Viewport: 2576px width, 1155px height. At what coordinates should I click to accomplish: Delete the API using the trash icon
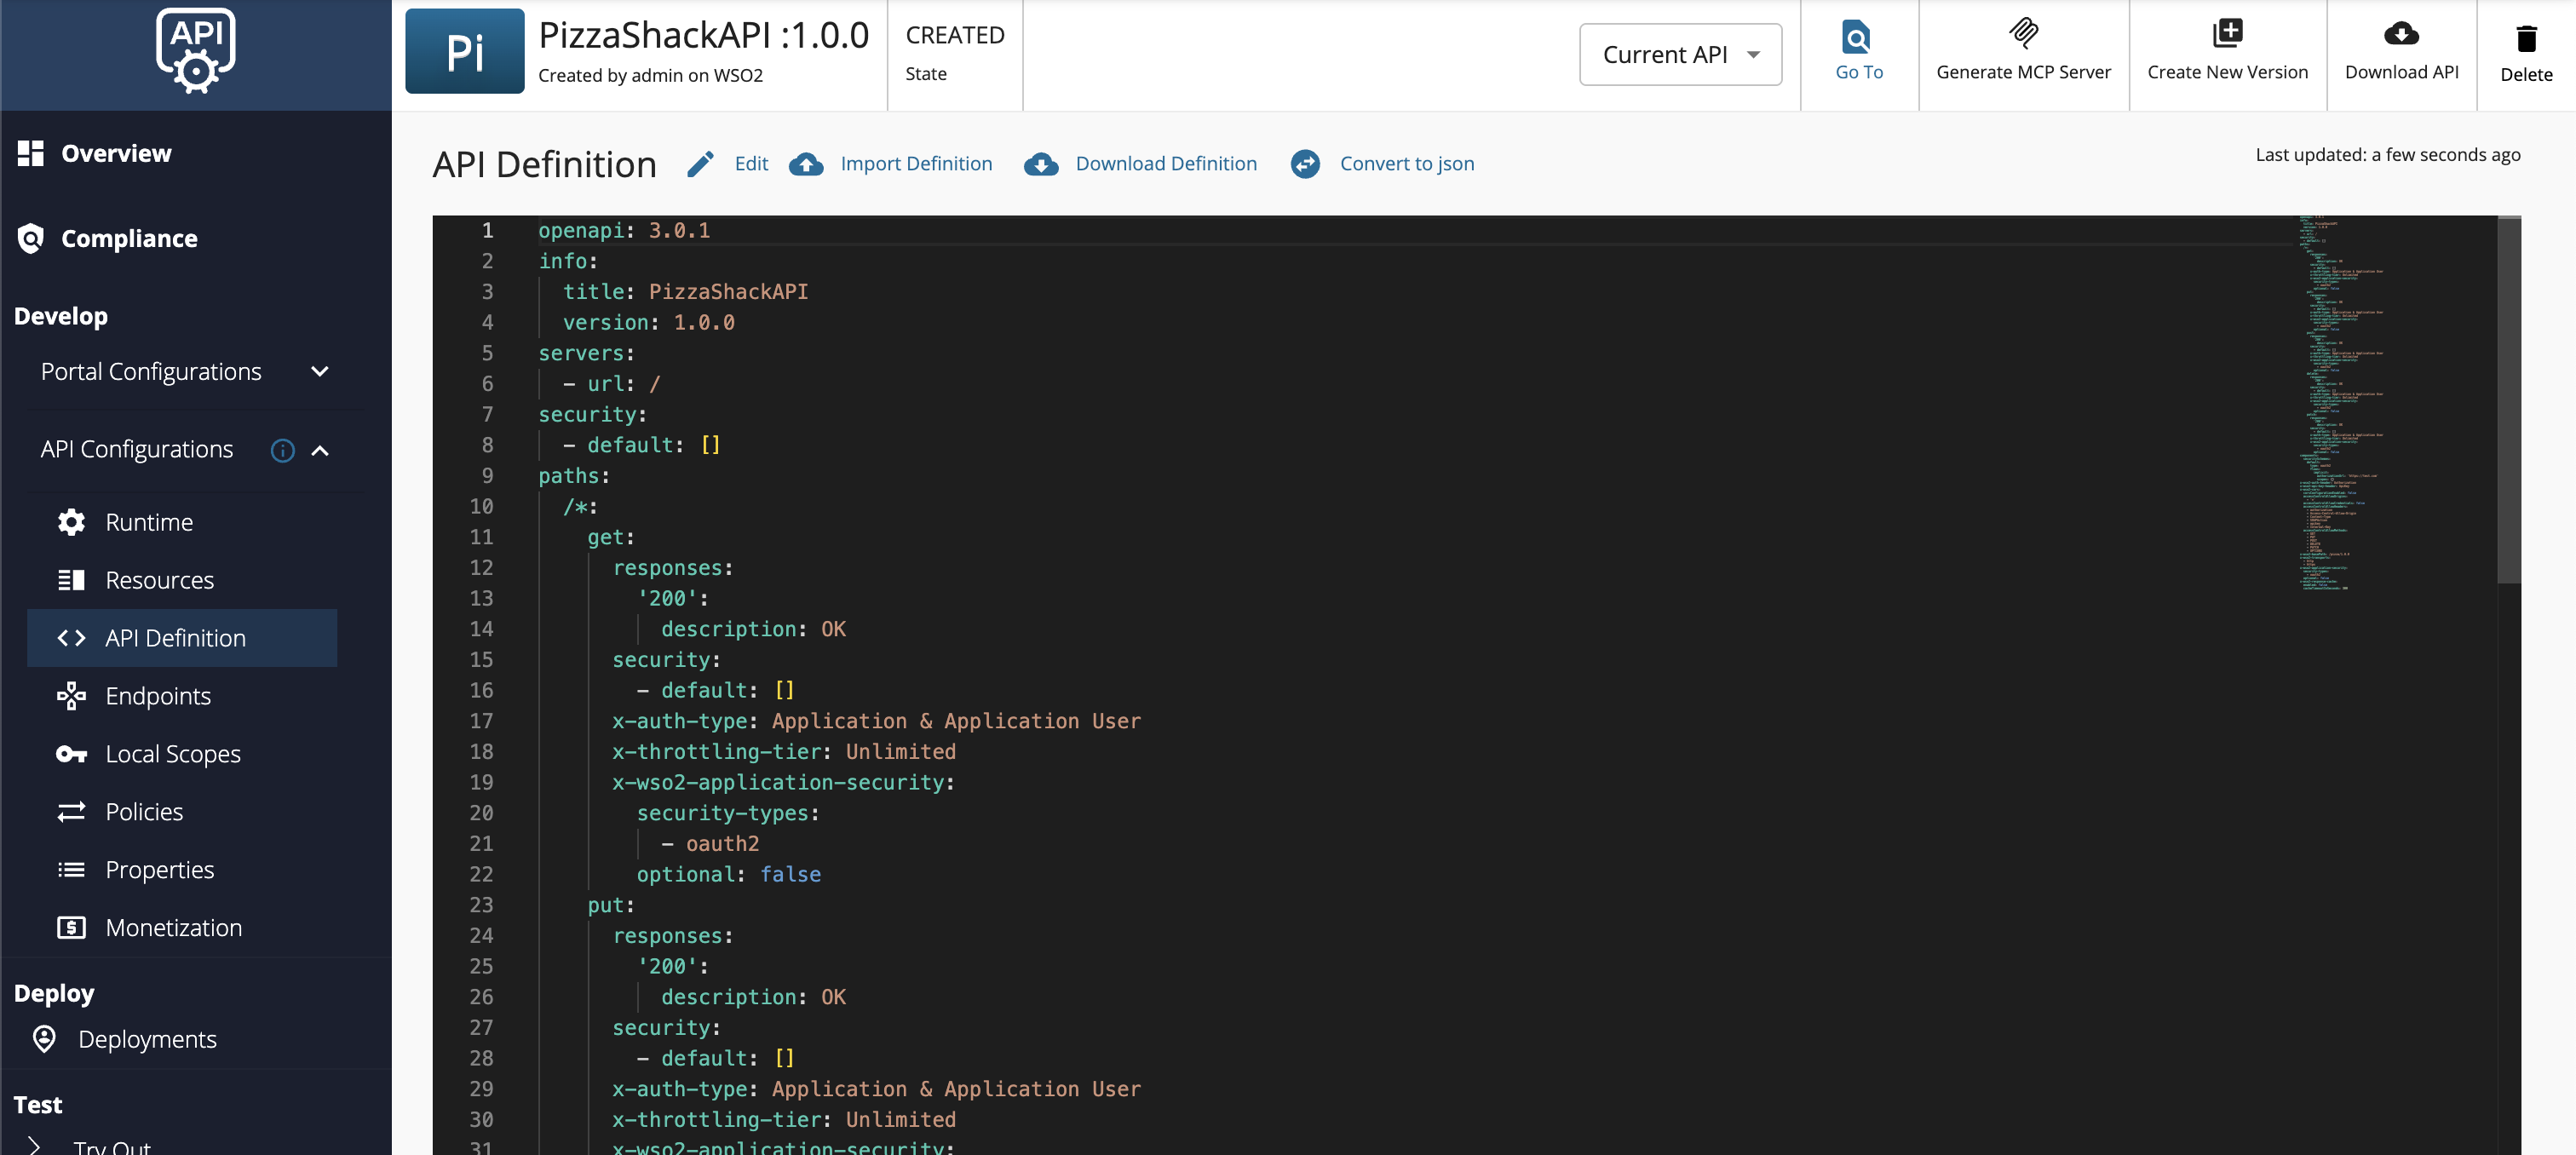[2526, 39]
